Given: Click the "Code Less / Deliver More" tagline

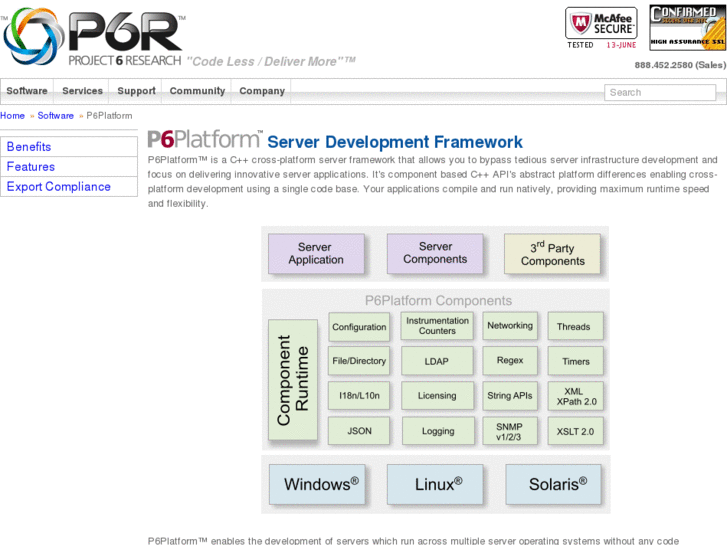Looking at the screenshot, I should pyautogui.click(x=271, y=61).
